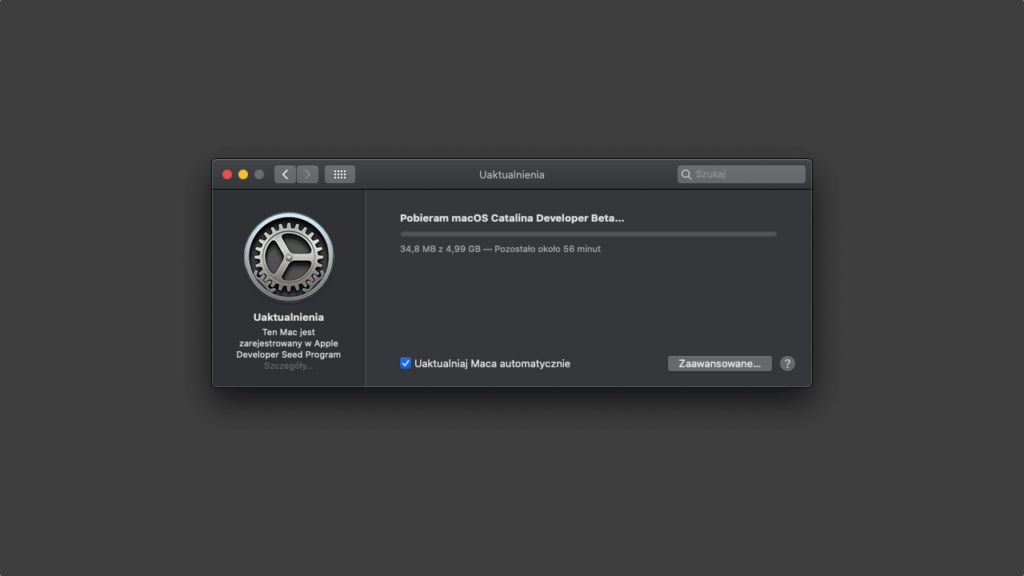Open the grid of all preference panes

pos(340,174)
